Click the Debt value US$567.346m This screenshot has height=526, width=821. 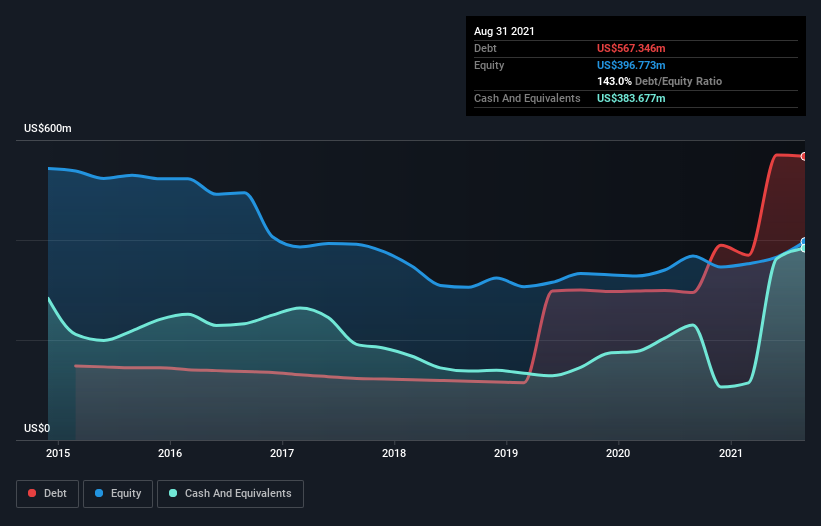(631, 48)
